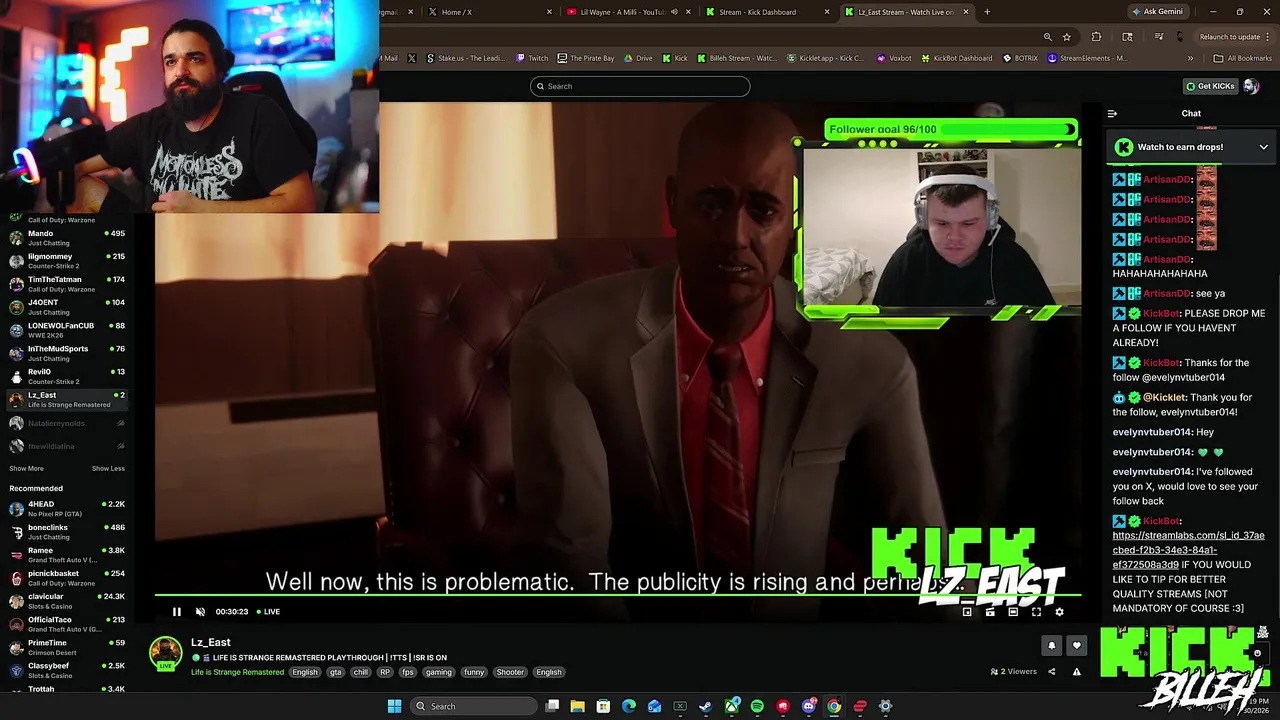The image size is (1280, 720).
Task: Open Windows Start menu
Action: [394, 707]
